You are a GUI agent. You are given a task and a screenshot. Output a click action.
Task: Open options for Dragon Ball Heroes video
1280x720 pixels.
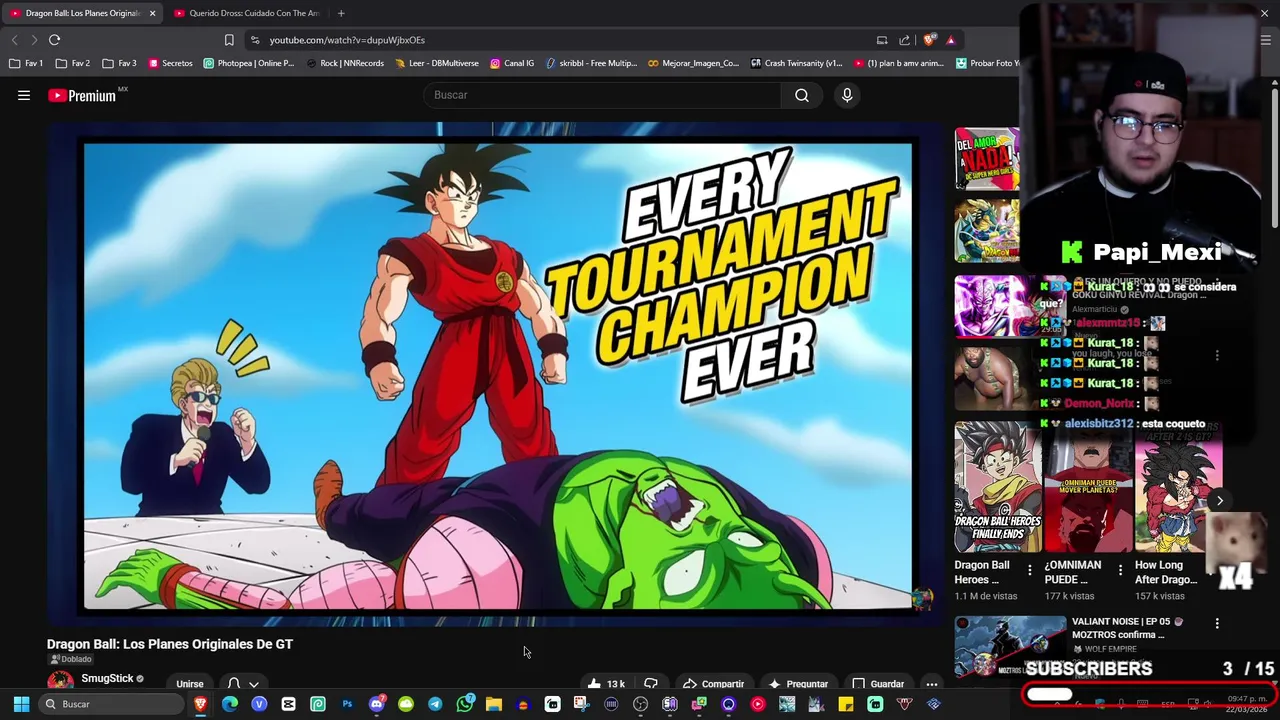point(1029,570)
